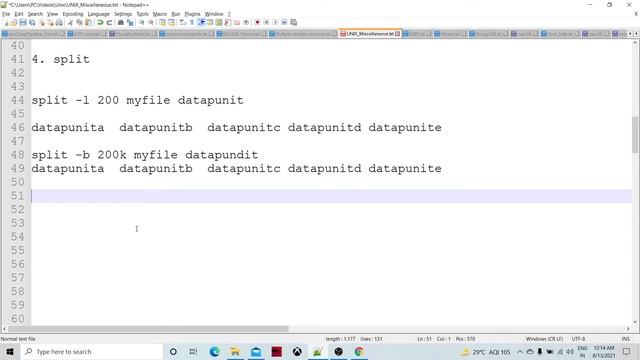Open Mail app from the taskbar
This screenshot has width=640, height=360.
click(x=256, y=351)
